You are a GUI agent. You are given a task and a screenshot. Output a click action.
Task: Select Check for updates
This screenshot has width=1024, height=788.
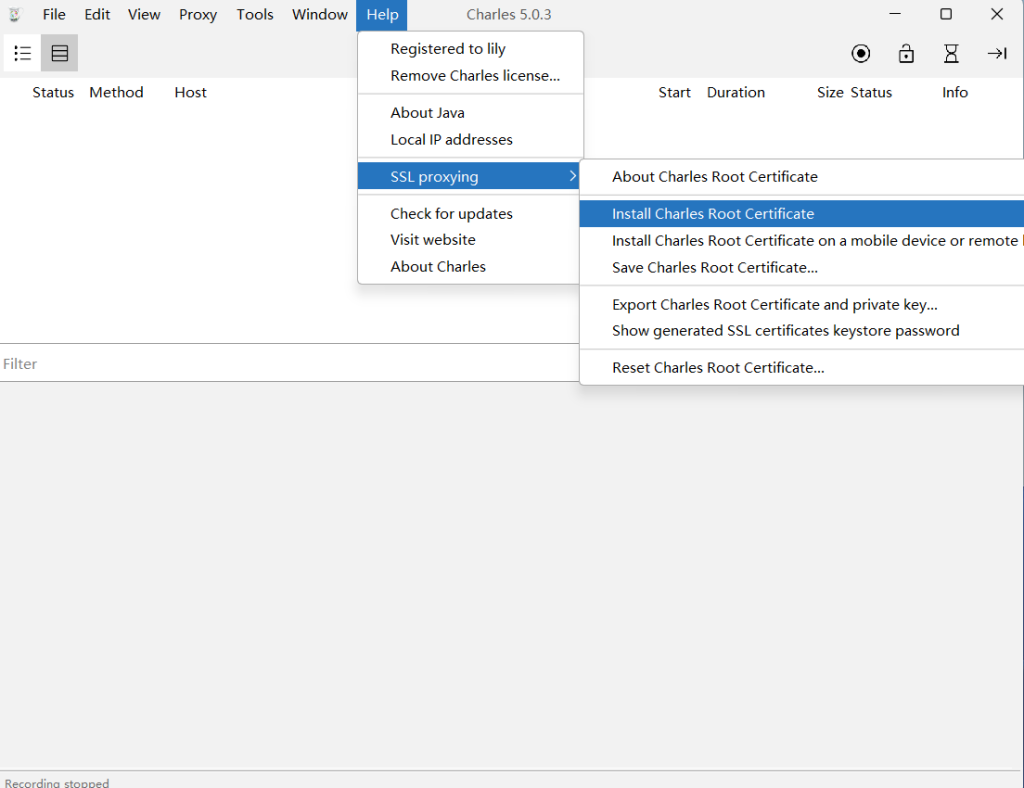451,214
